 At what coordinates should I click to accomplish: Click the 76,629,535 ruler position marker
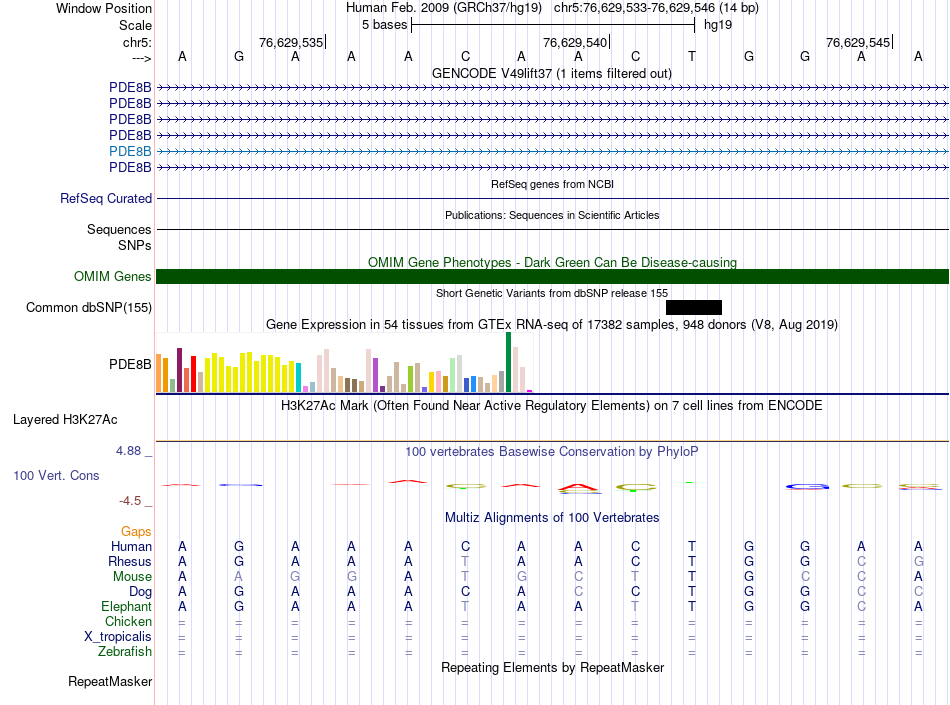[x=291, y=42]
